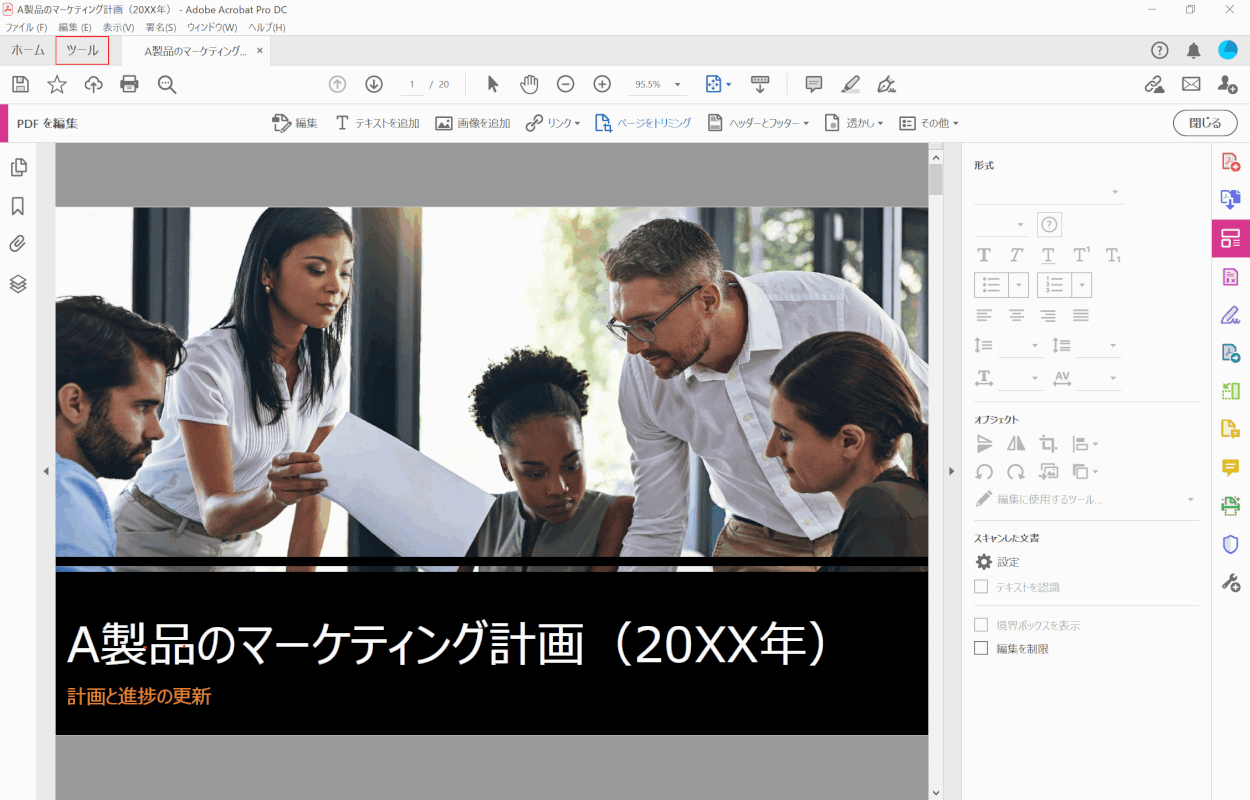Click the page number input field
This screenshot has height=800, width=1250.
(411, 84)
